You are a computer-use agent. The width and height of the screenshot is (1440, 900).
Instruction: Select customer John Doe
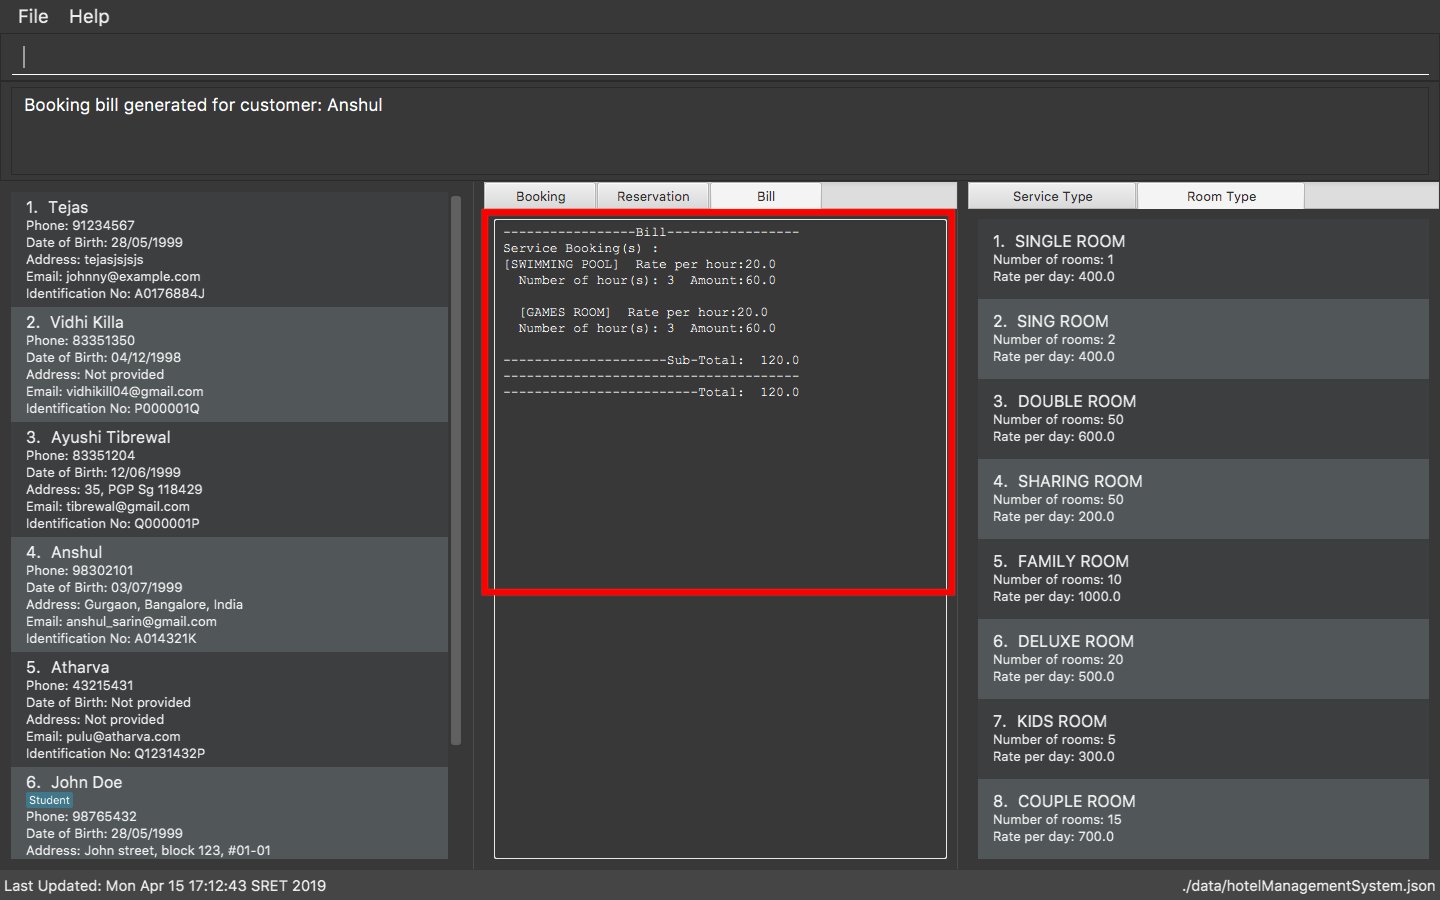(230, 813)
